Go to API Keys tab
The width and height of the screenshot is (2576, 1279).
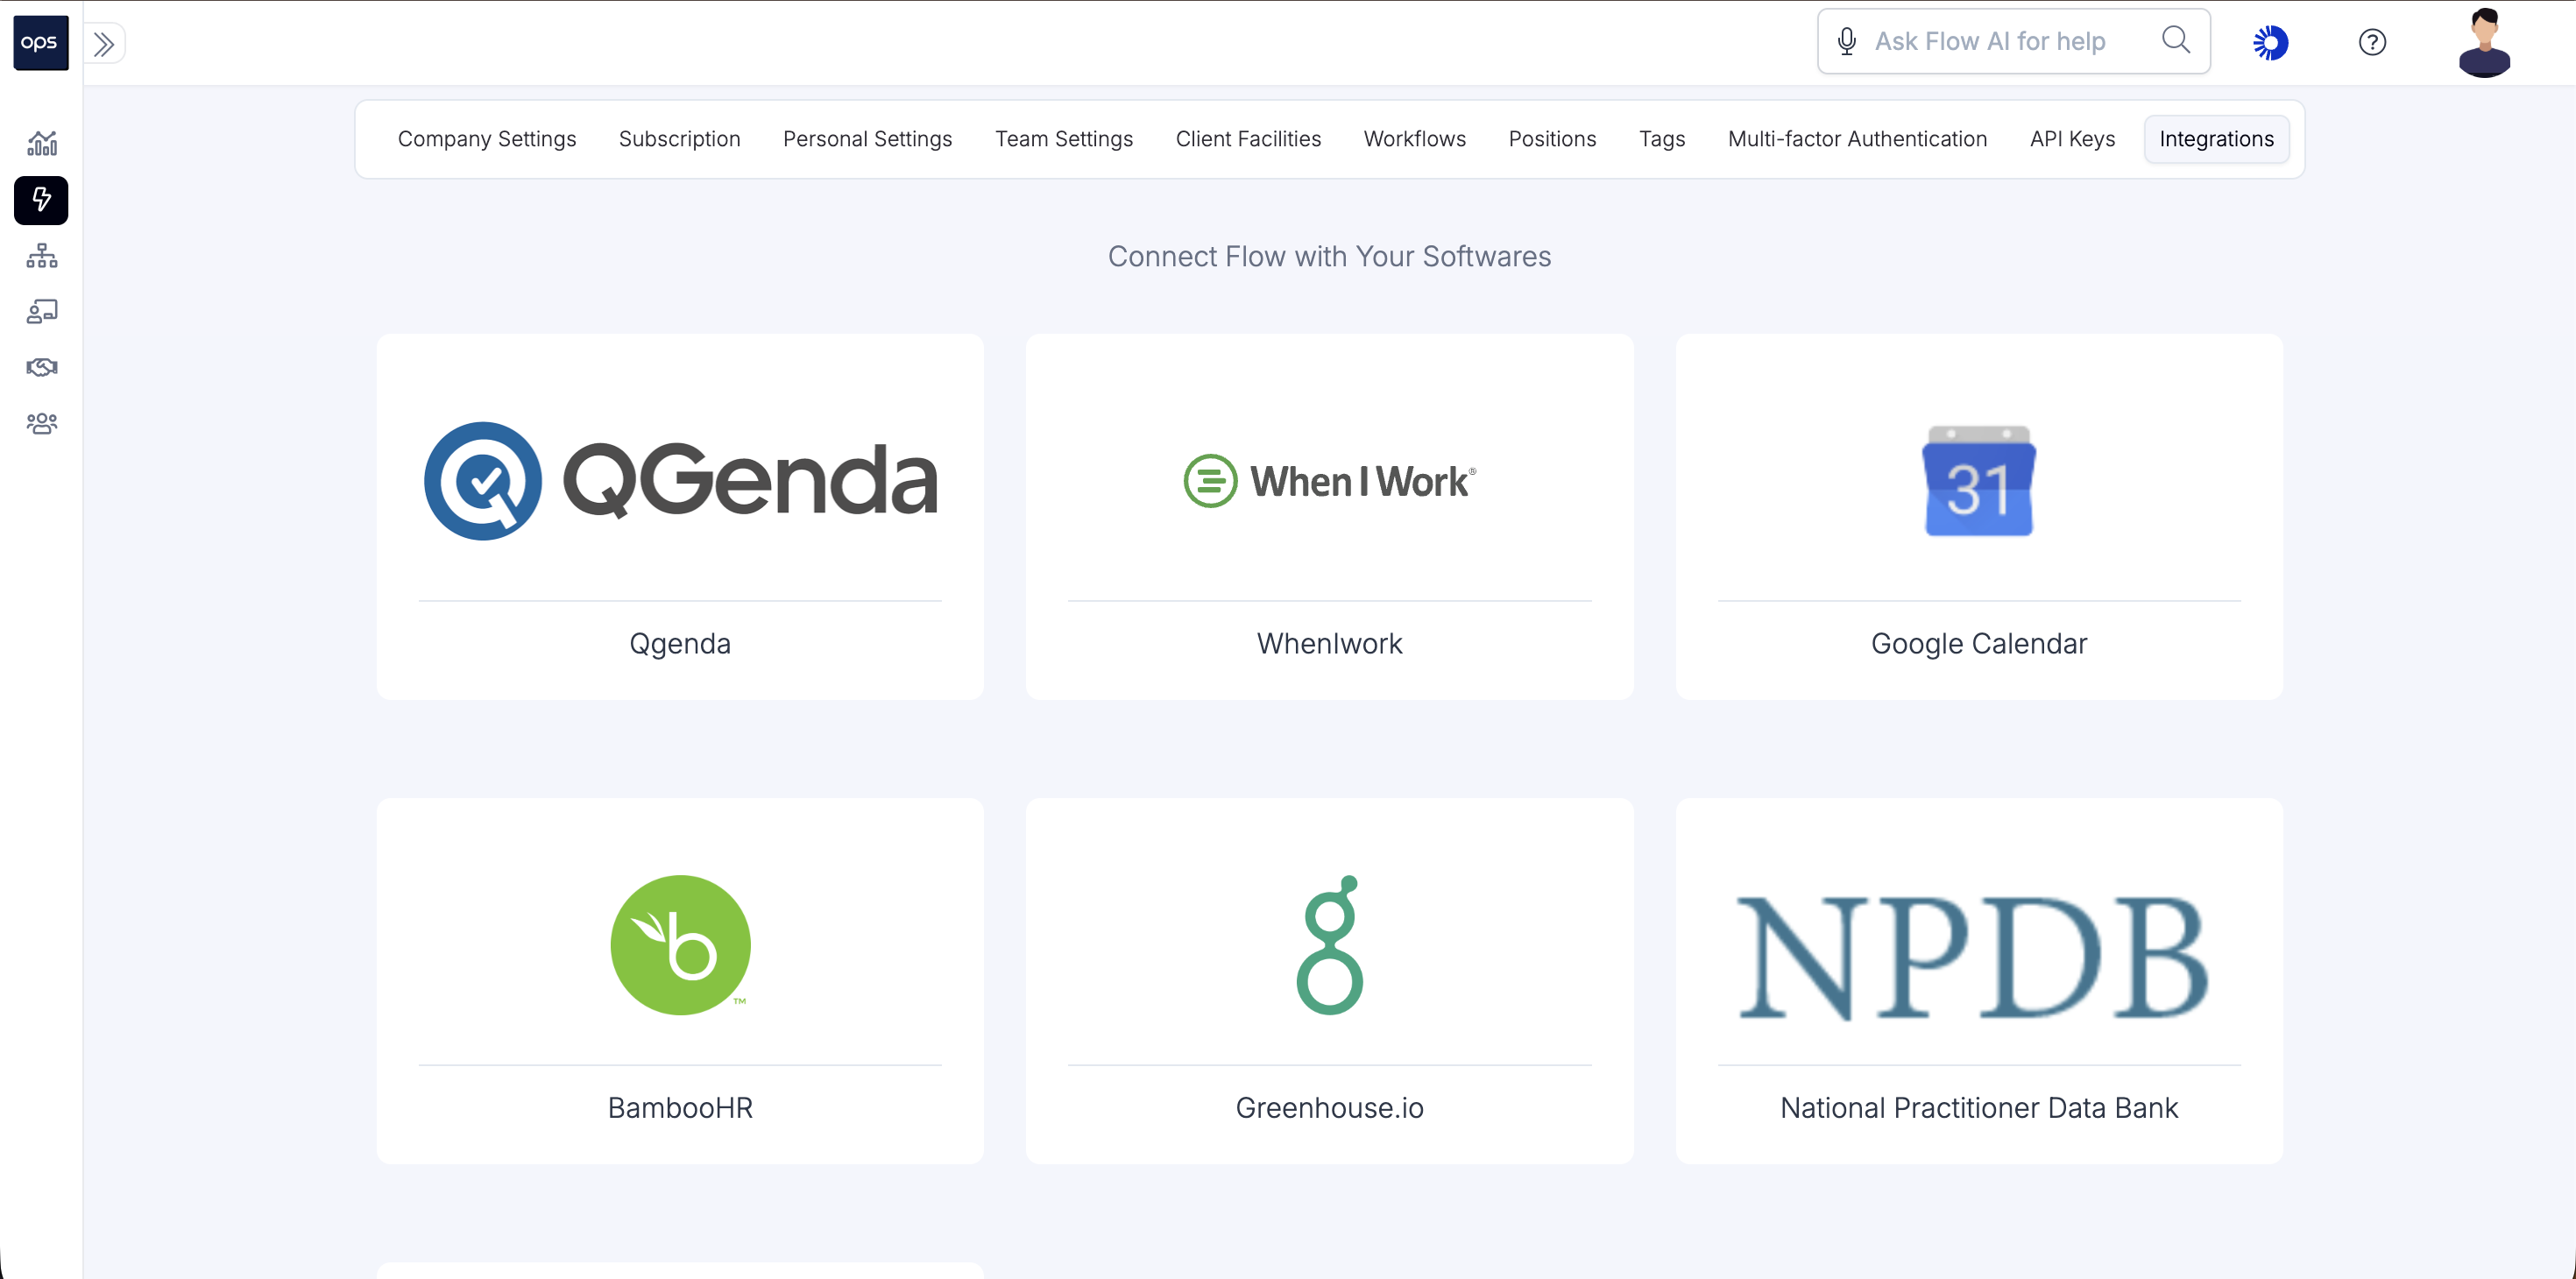click(2072, 139)
